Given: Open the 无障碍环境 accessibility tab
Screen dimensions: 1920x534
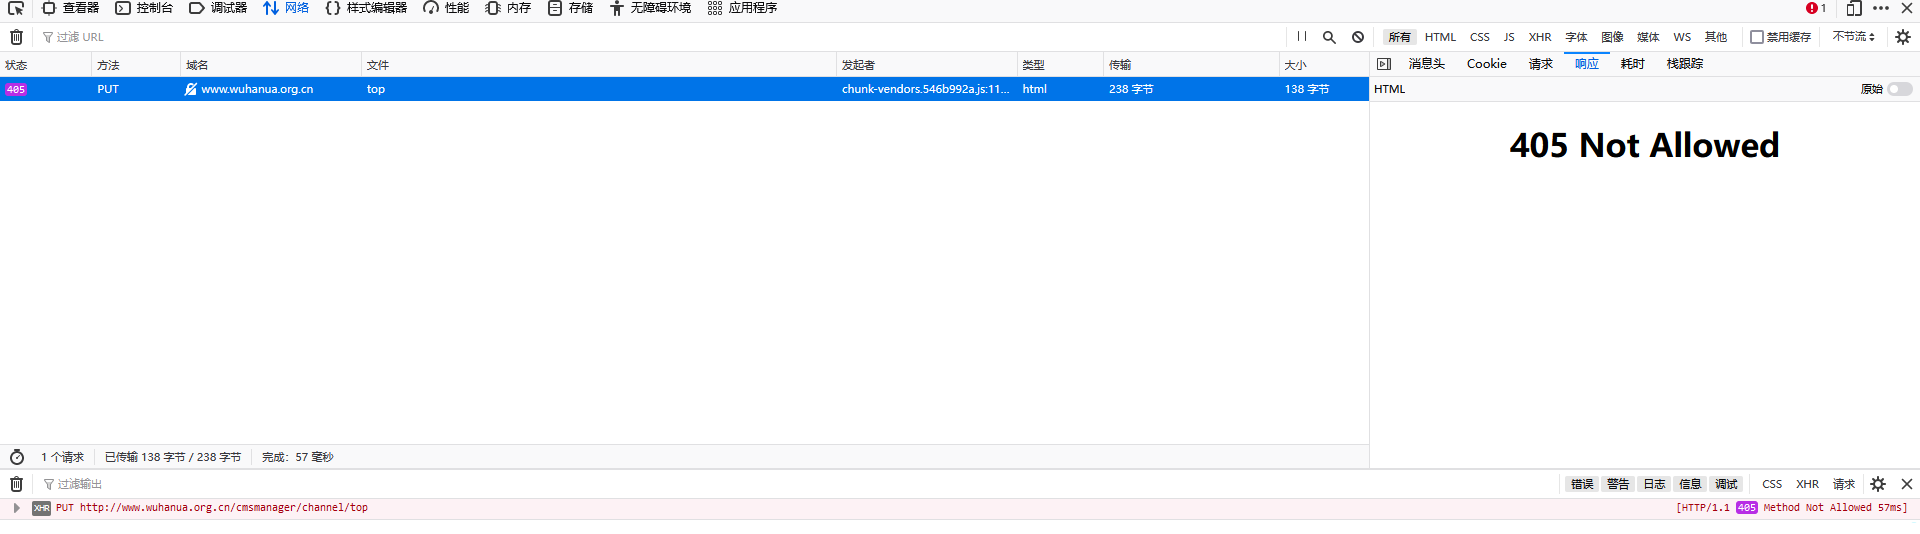Looking at the screenshot, I should [650, 8].
